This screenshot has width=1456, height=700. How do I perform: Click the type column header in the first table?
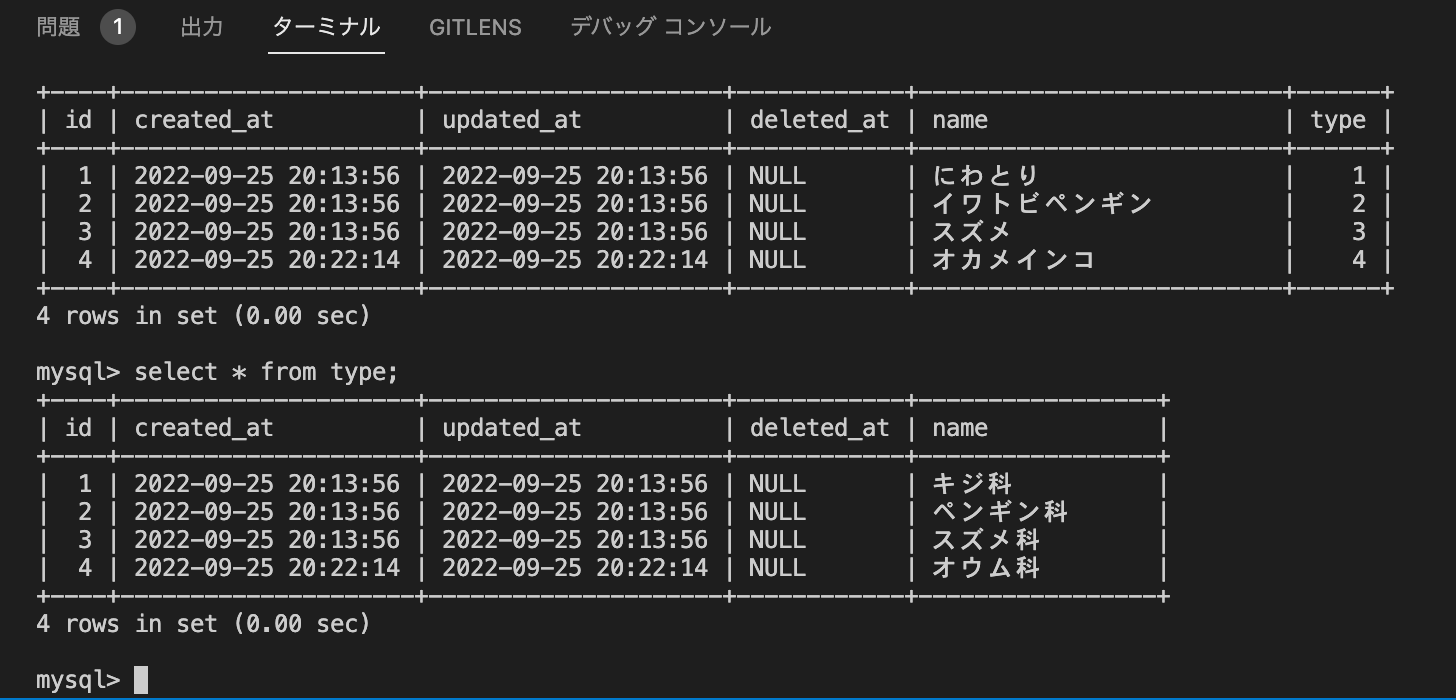click(x=1337, y=119)
